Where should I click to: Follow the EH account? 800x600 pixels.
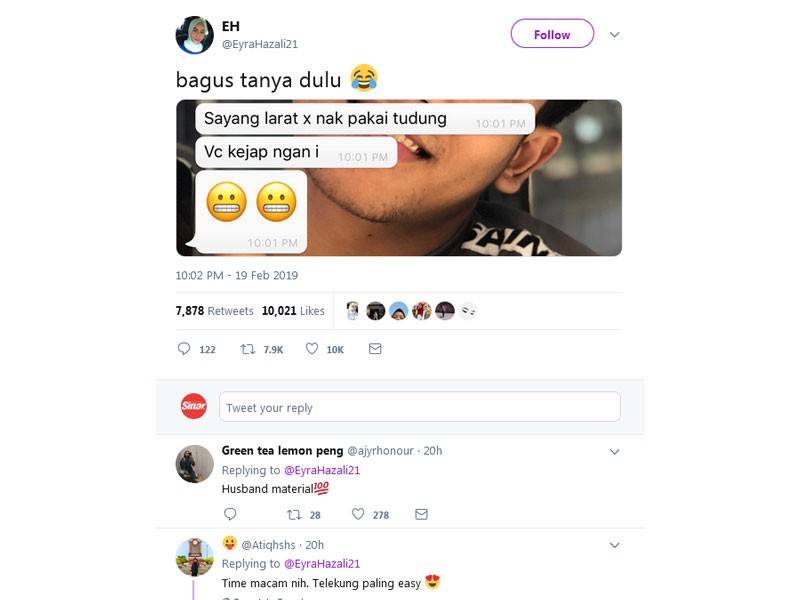tap(551, 34)
